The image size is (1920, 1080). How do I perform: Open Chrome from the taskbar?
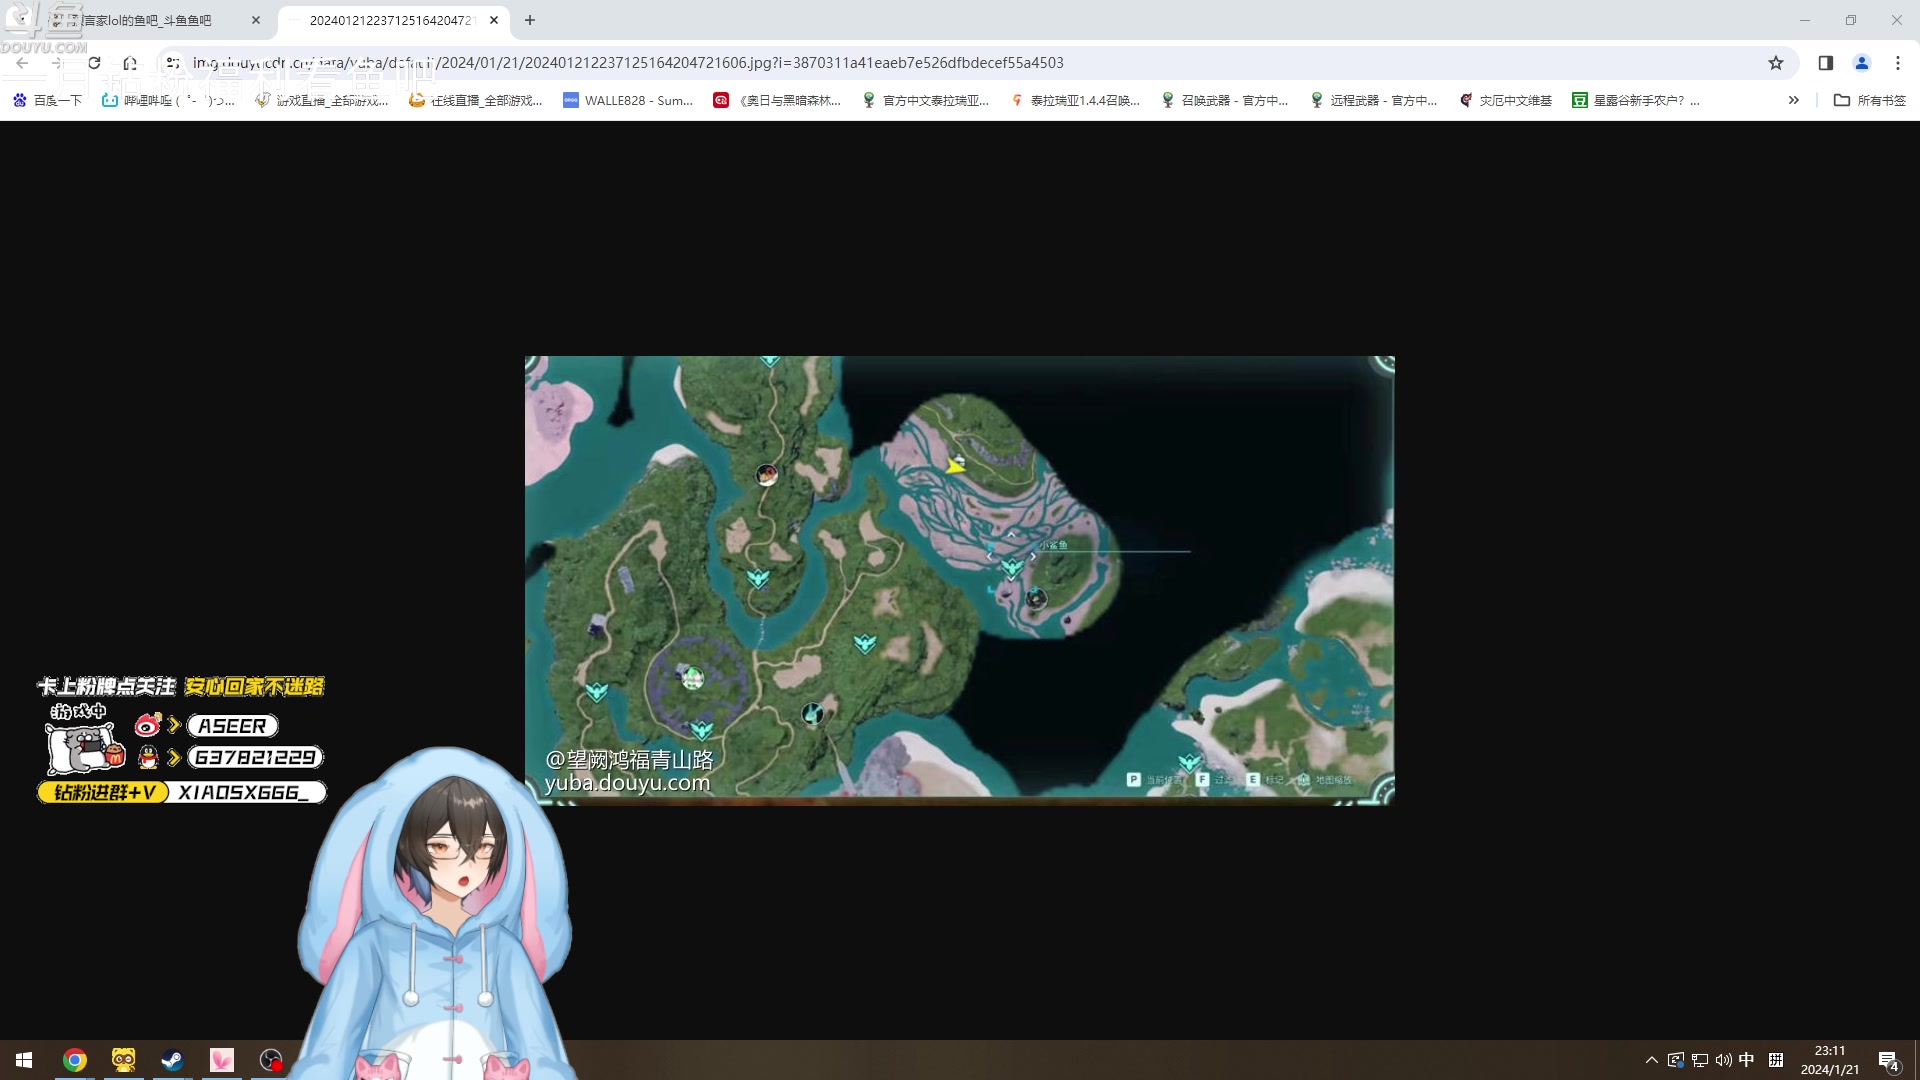(x=75, y=1060)
